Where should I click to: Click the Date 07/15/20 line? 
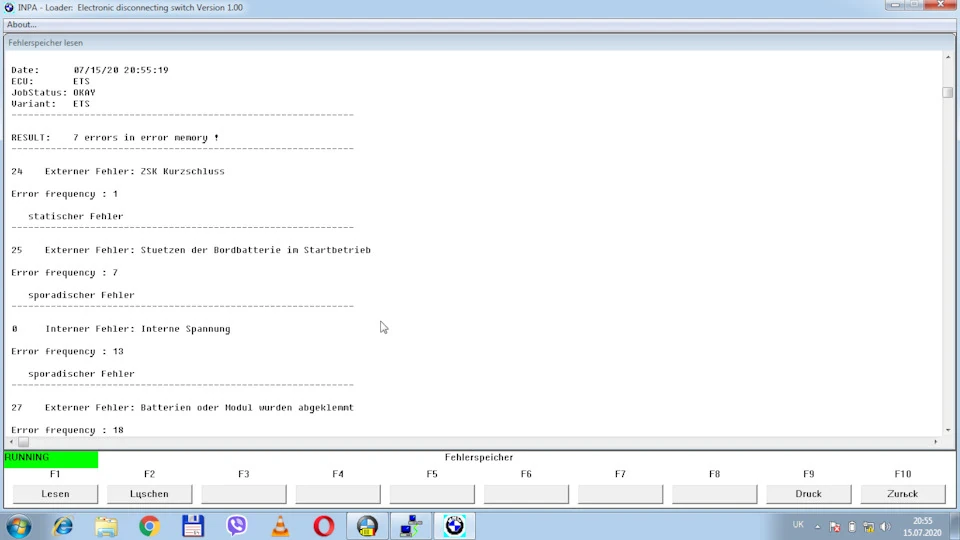click(89, 70)
